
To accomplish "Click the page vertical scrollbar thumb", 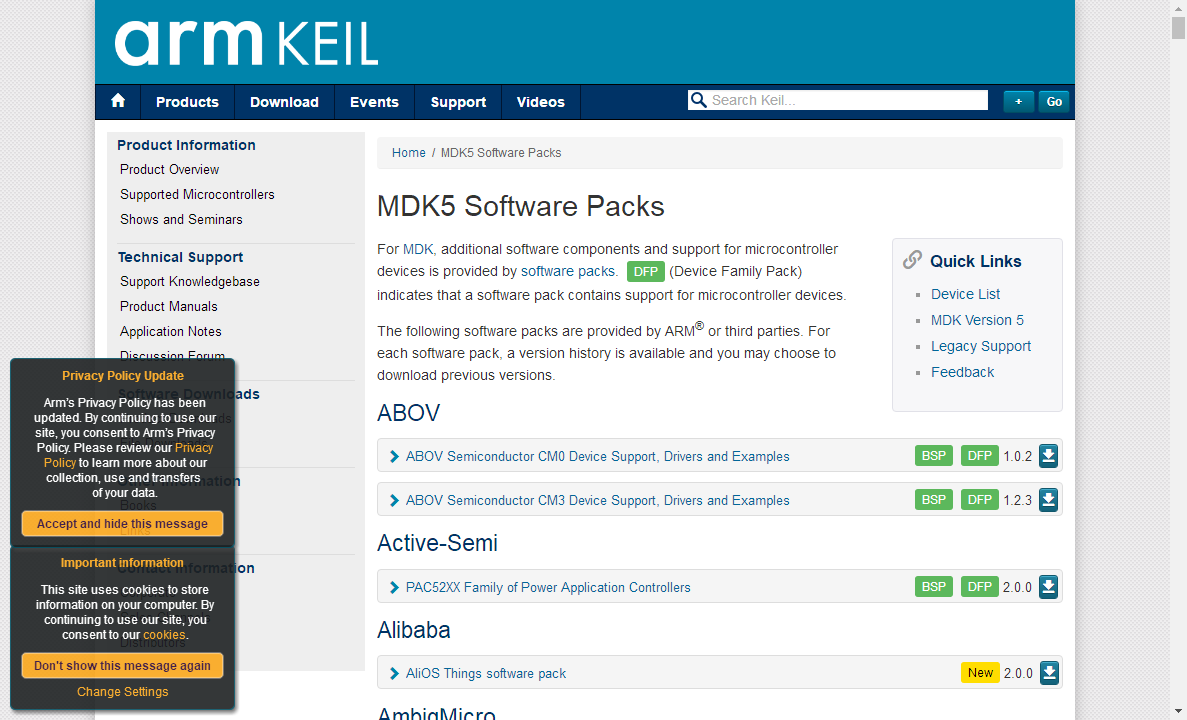I will click(x=1178, y=27).
